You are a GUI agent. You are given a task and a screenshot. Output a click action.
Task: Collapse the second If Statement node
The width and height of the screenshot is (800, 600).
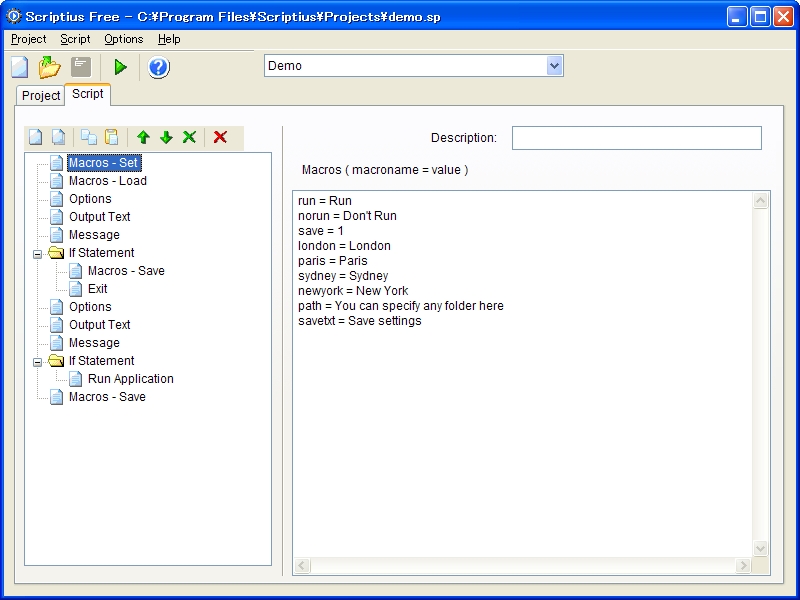click(x=37, y=362)
